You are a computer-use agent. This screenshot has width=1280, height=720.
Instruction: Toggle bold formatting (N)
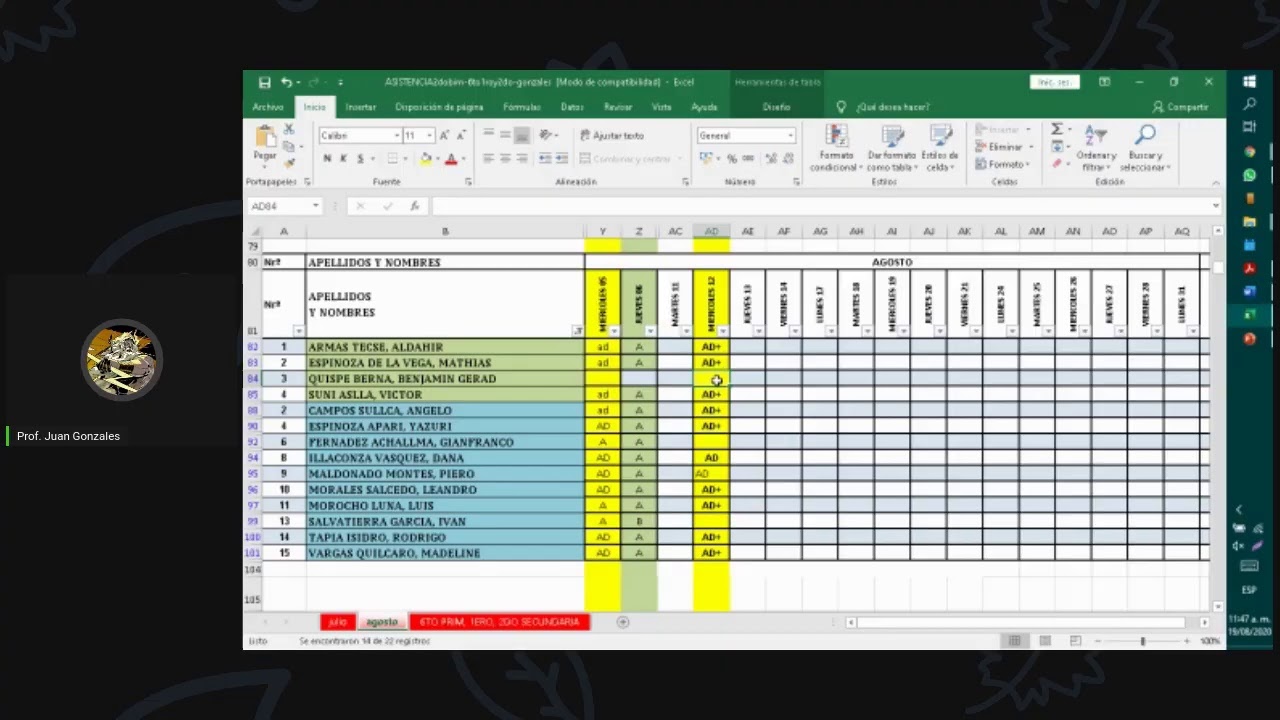tap(327, 159)
